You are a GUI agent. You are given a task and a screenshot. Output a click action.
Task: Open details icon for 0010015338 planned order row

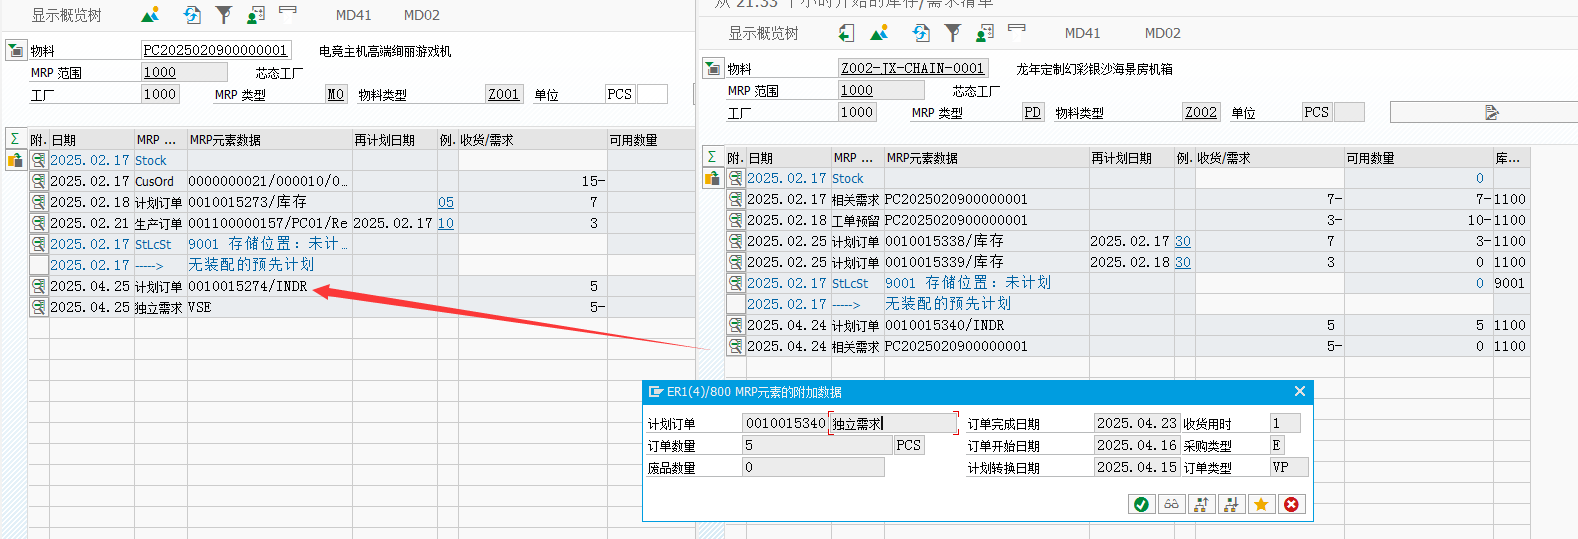735,241
